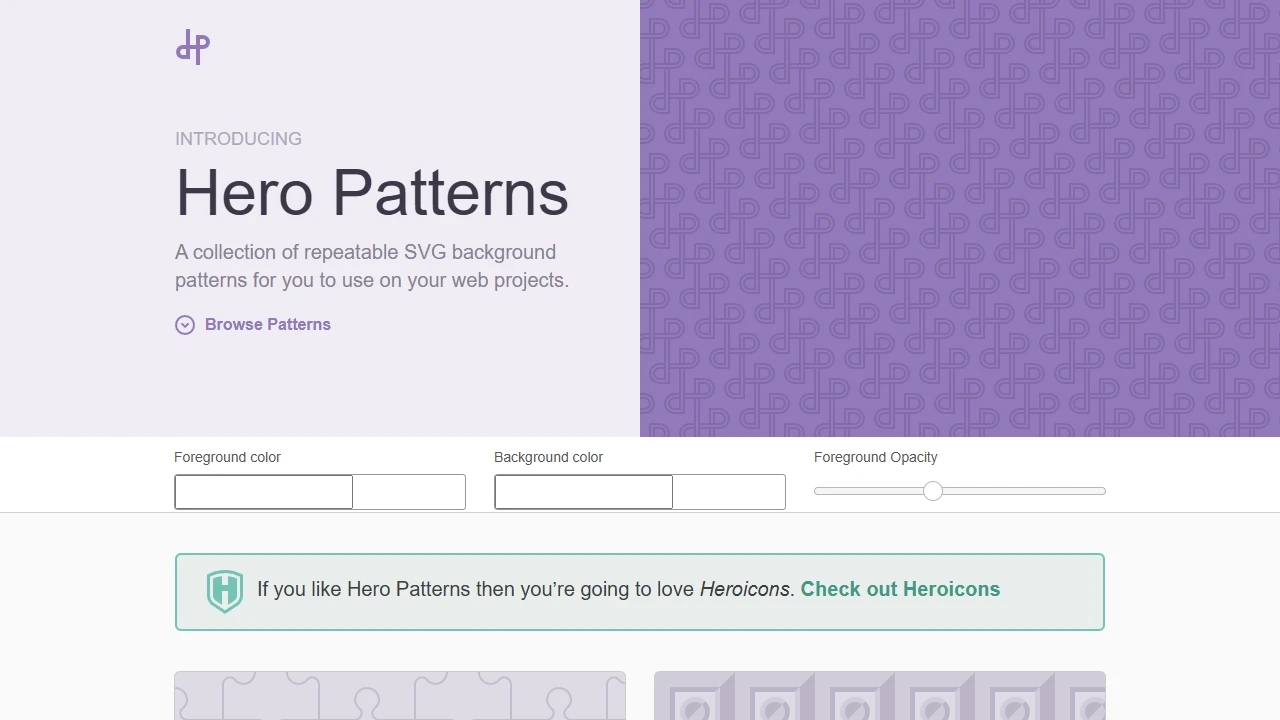Click the Hero Patterns logo icon
The height and width of the screenshot is (720, 1280).
pos(192,46)
